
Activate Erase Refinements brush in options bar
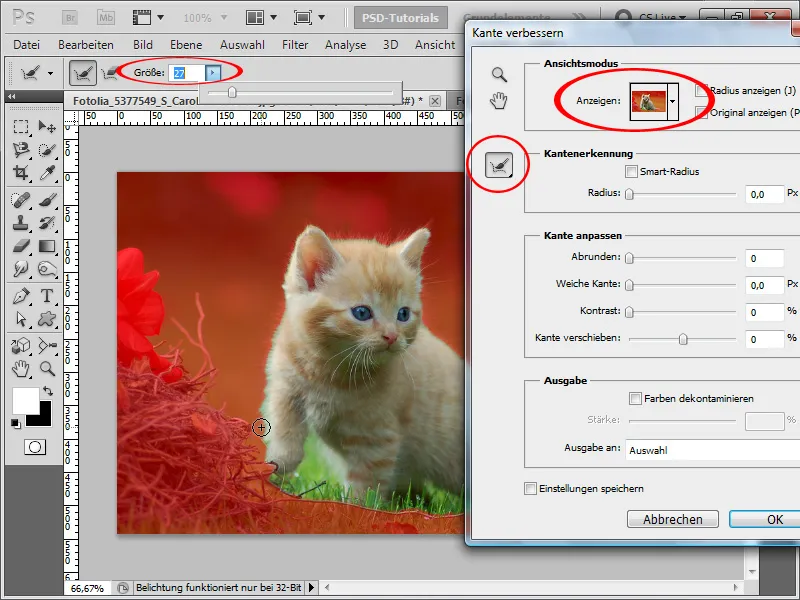[109, 74]
